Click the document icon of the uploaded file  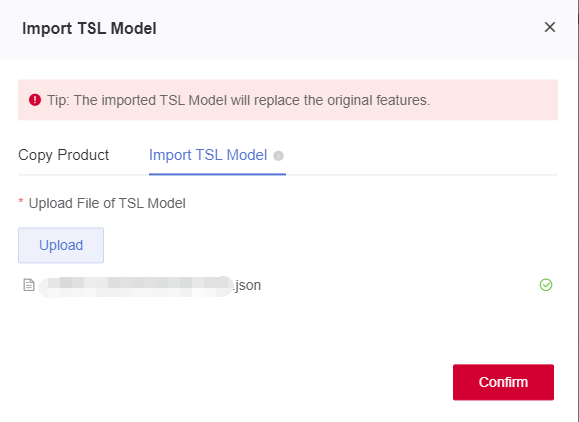[29, 285]
